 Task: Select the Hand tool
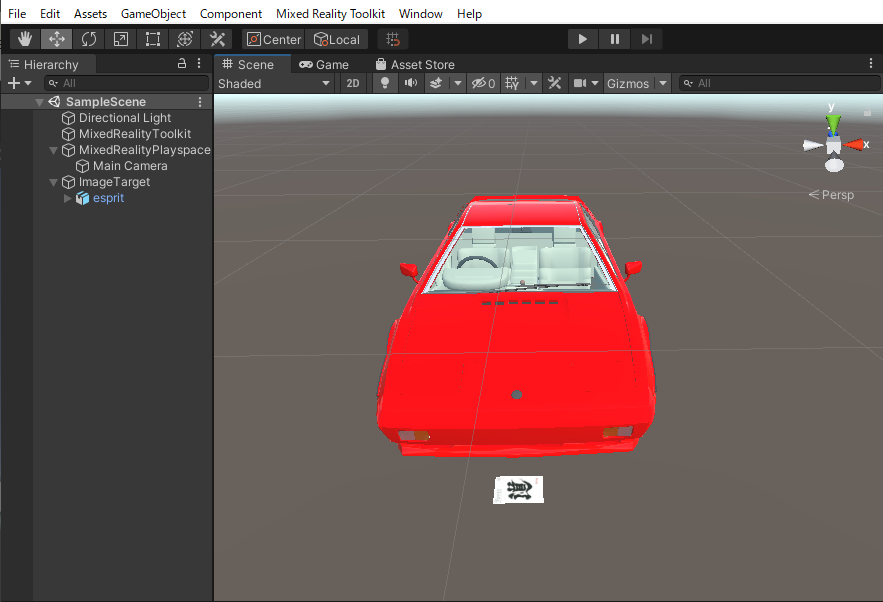(x=25, y=39)
